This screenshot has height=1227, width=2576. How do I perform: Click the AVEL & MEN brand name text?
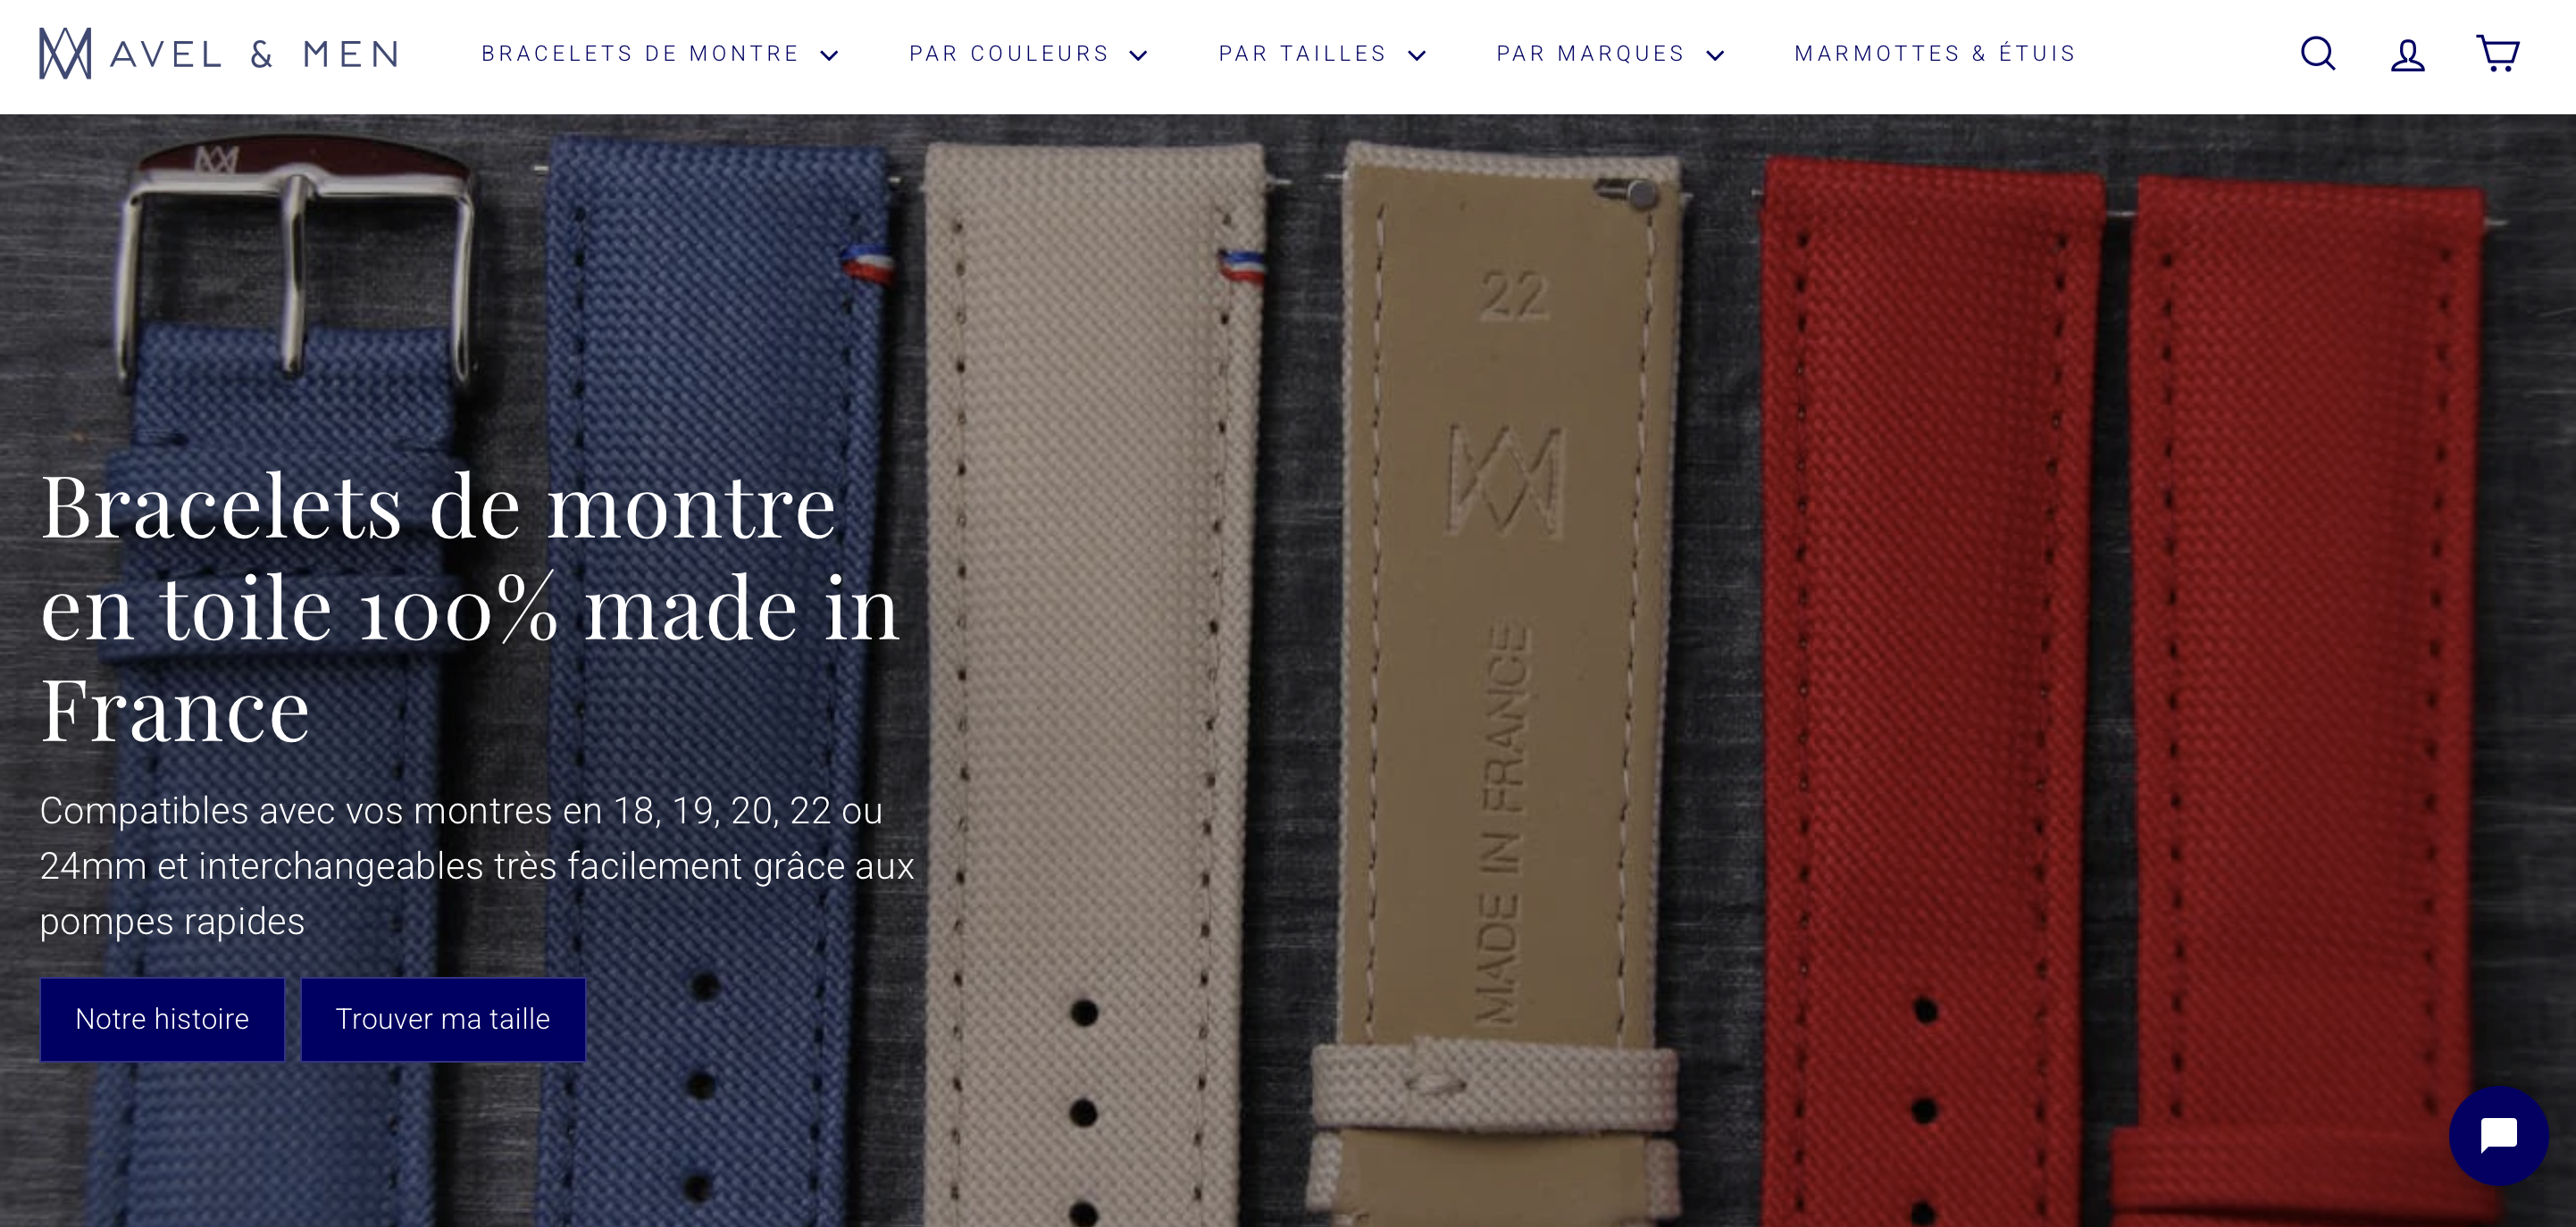point(254,54)
